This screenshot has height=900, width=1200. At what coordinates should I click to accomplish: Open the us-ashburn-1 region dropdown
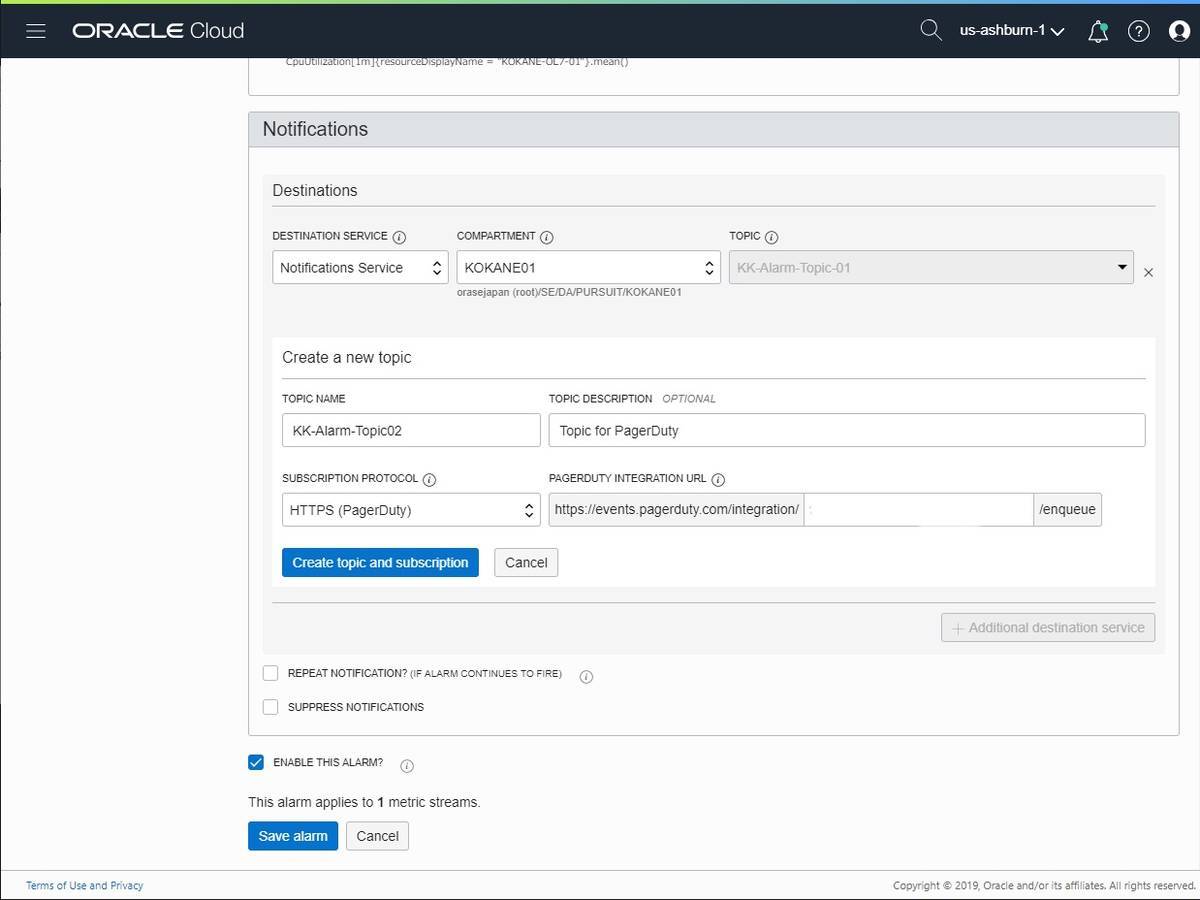(1011, 31)
